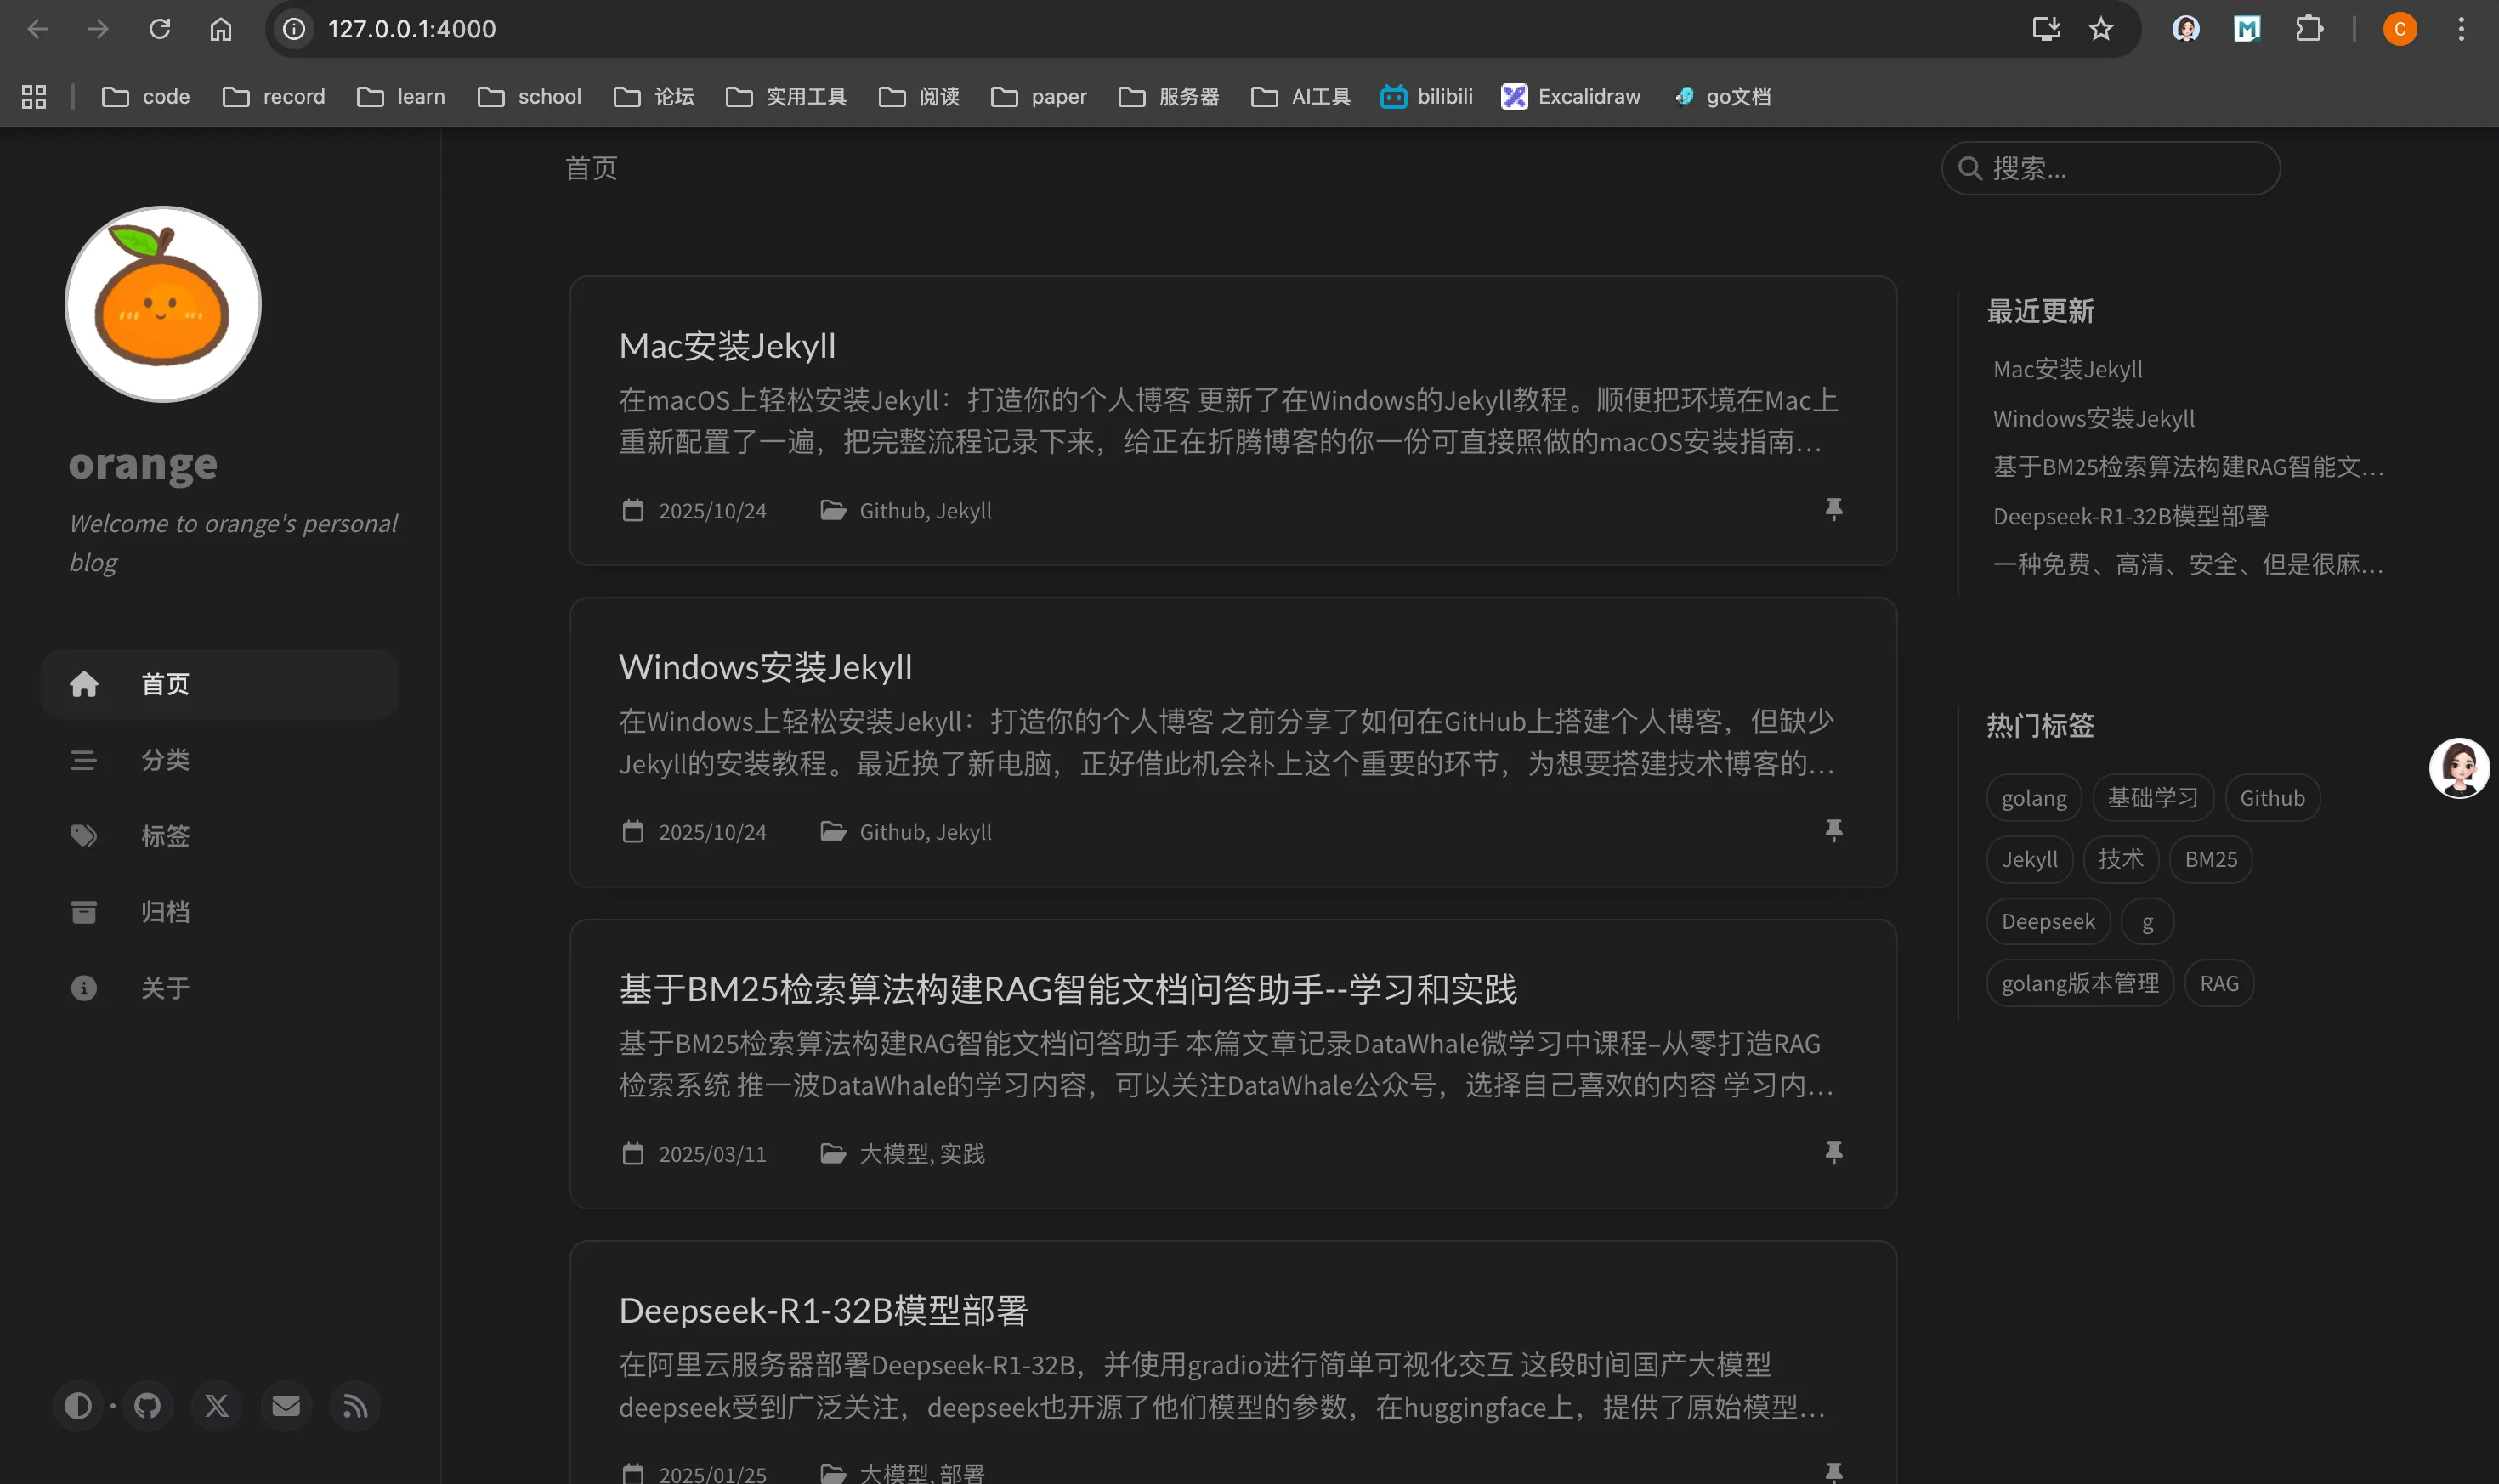Select the golang trending tag
This screenshot has width=2499, height=1484.
pos(2034,798)
